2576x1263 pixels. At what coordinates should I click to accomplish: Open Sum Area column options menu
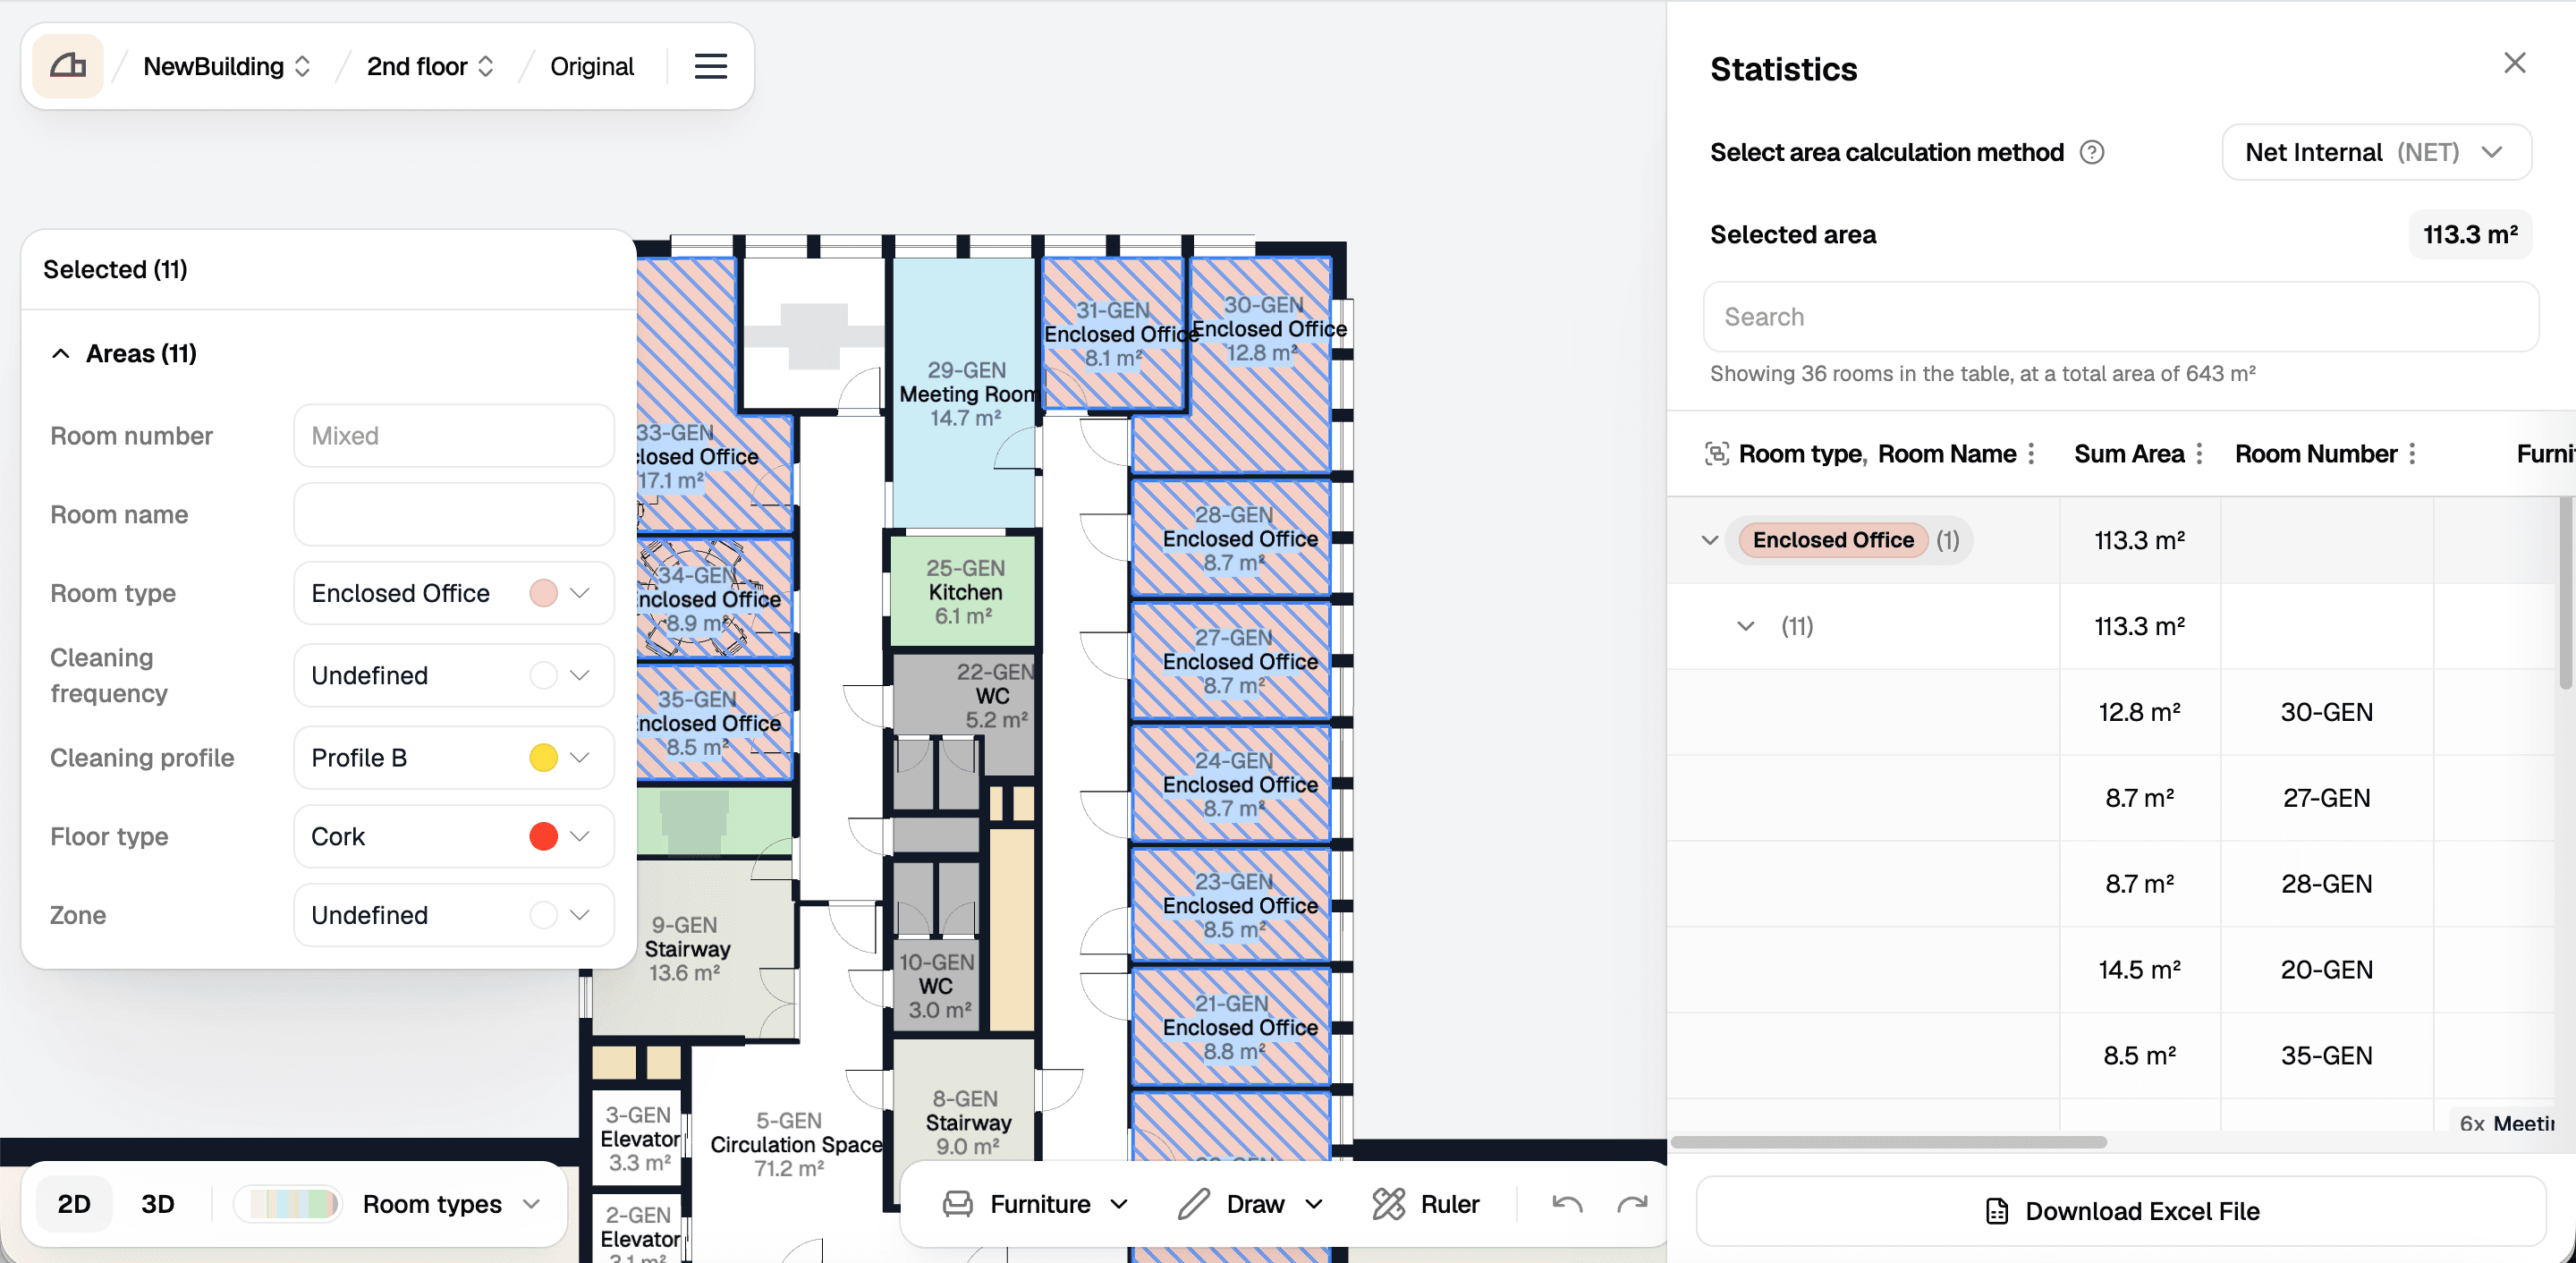click(x=2198, y=454)
